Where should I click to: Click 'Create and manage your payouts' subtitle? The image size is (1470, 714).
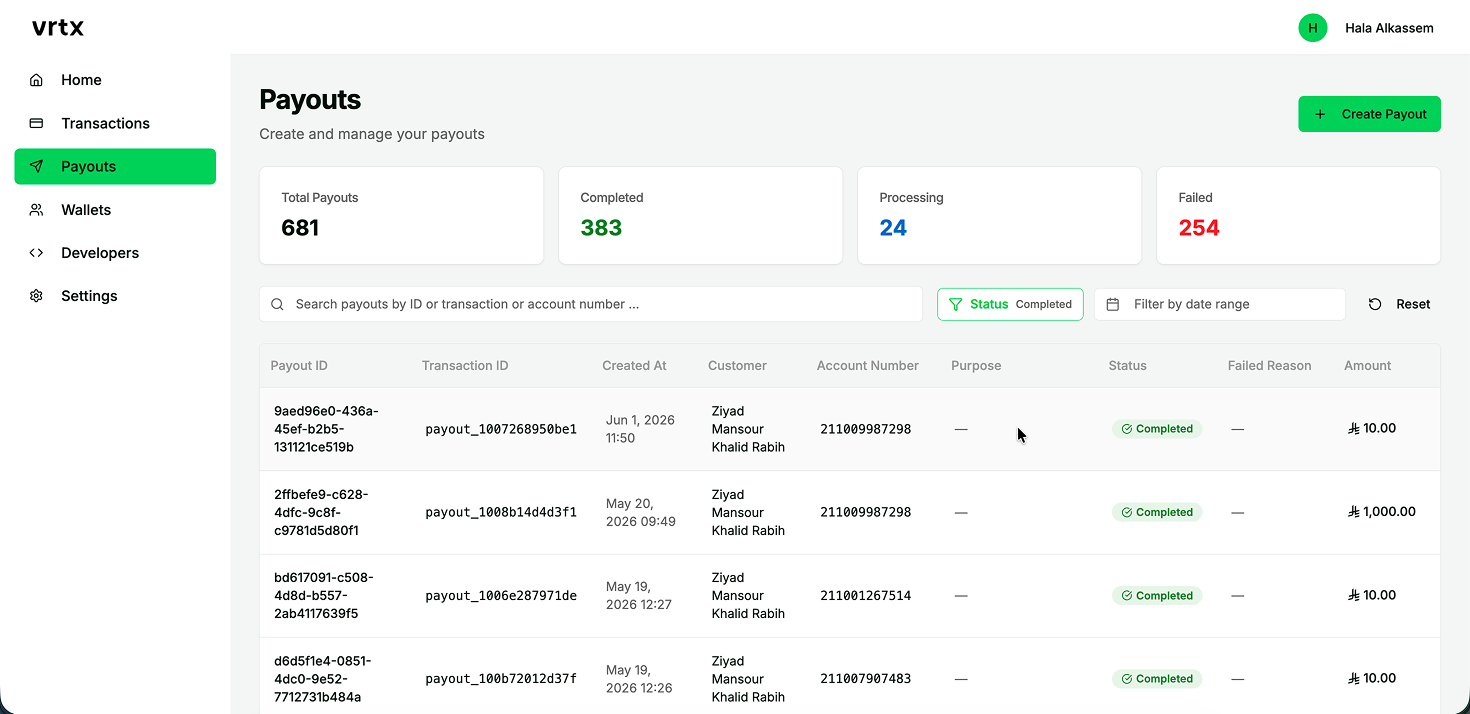click(372, 134)
